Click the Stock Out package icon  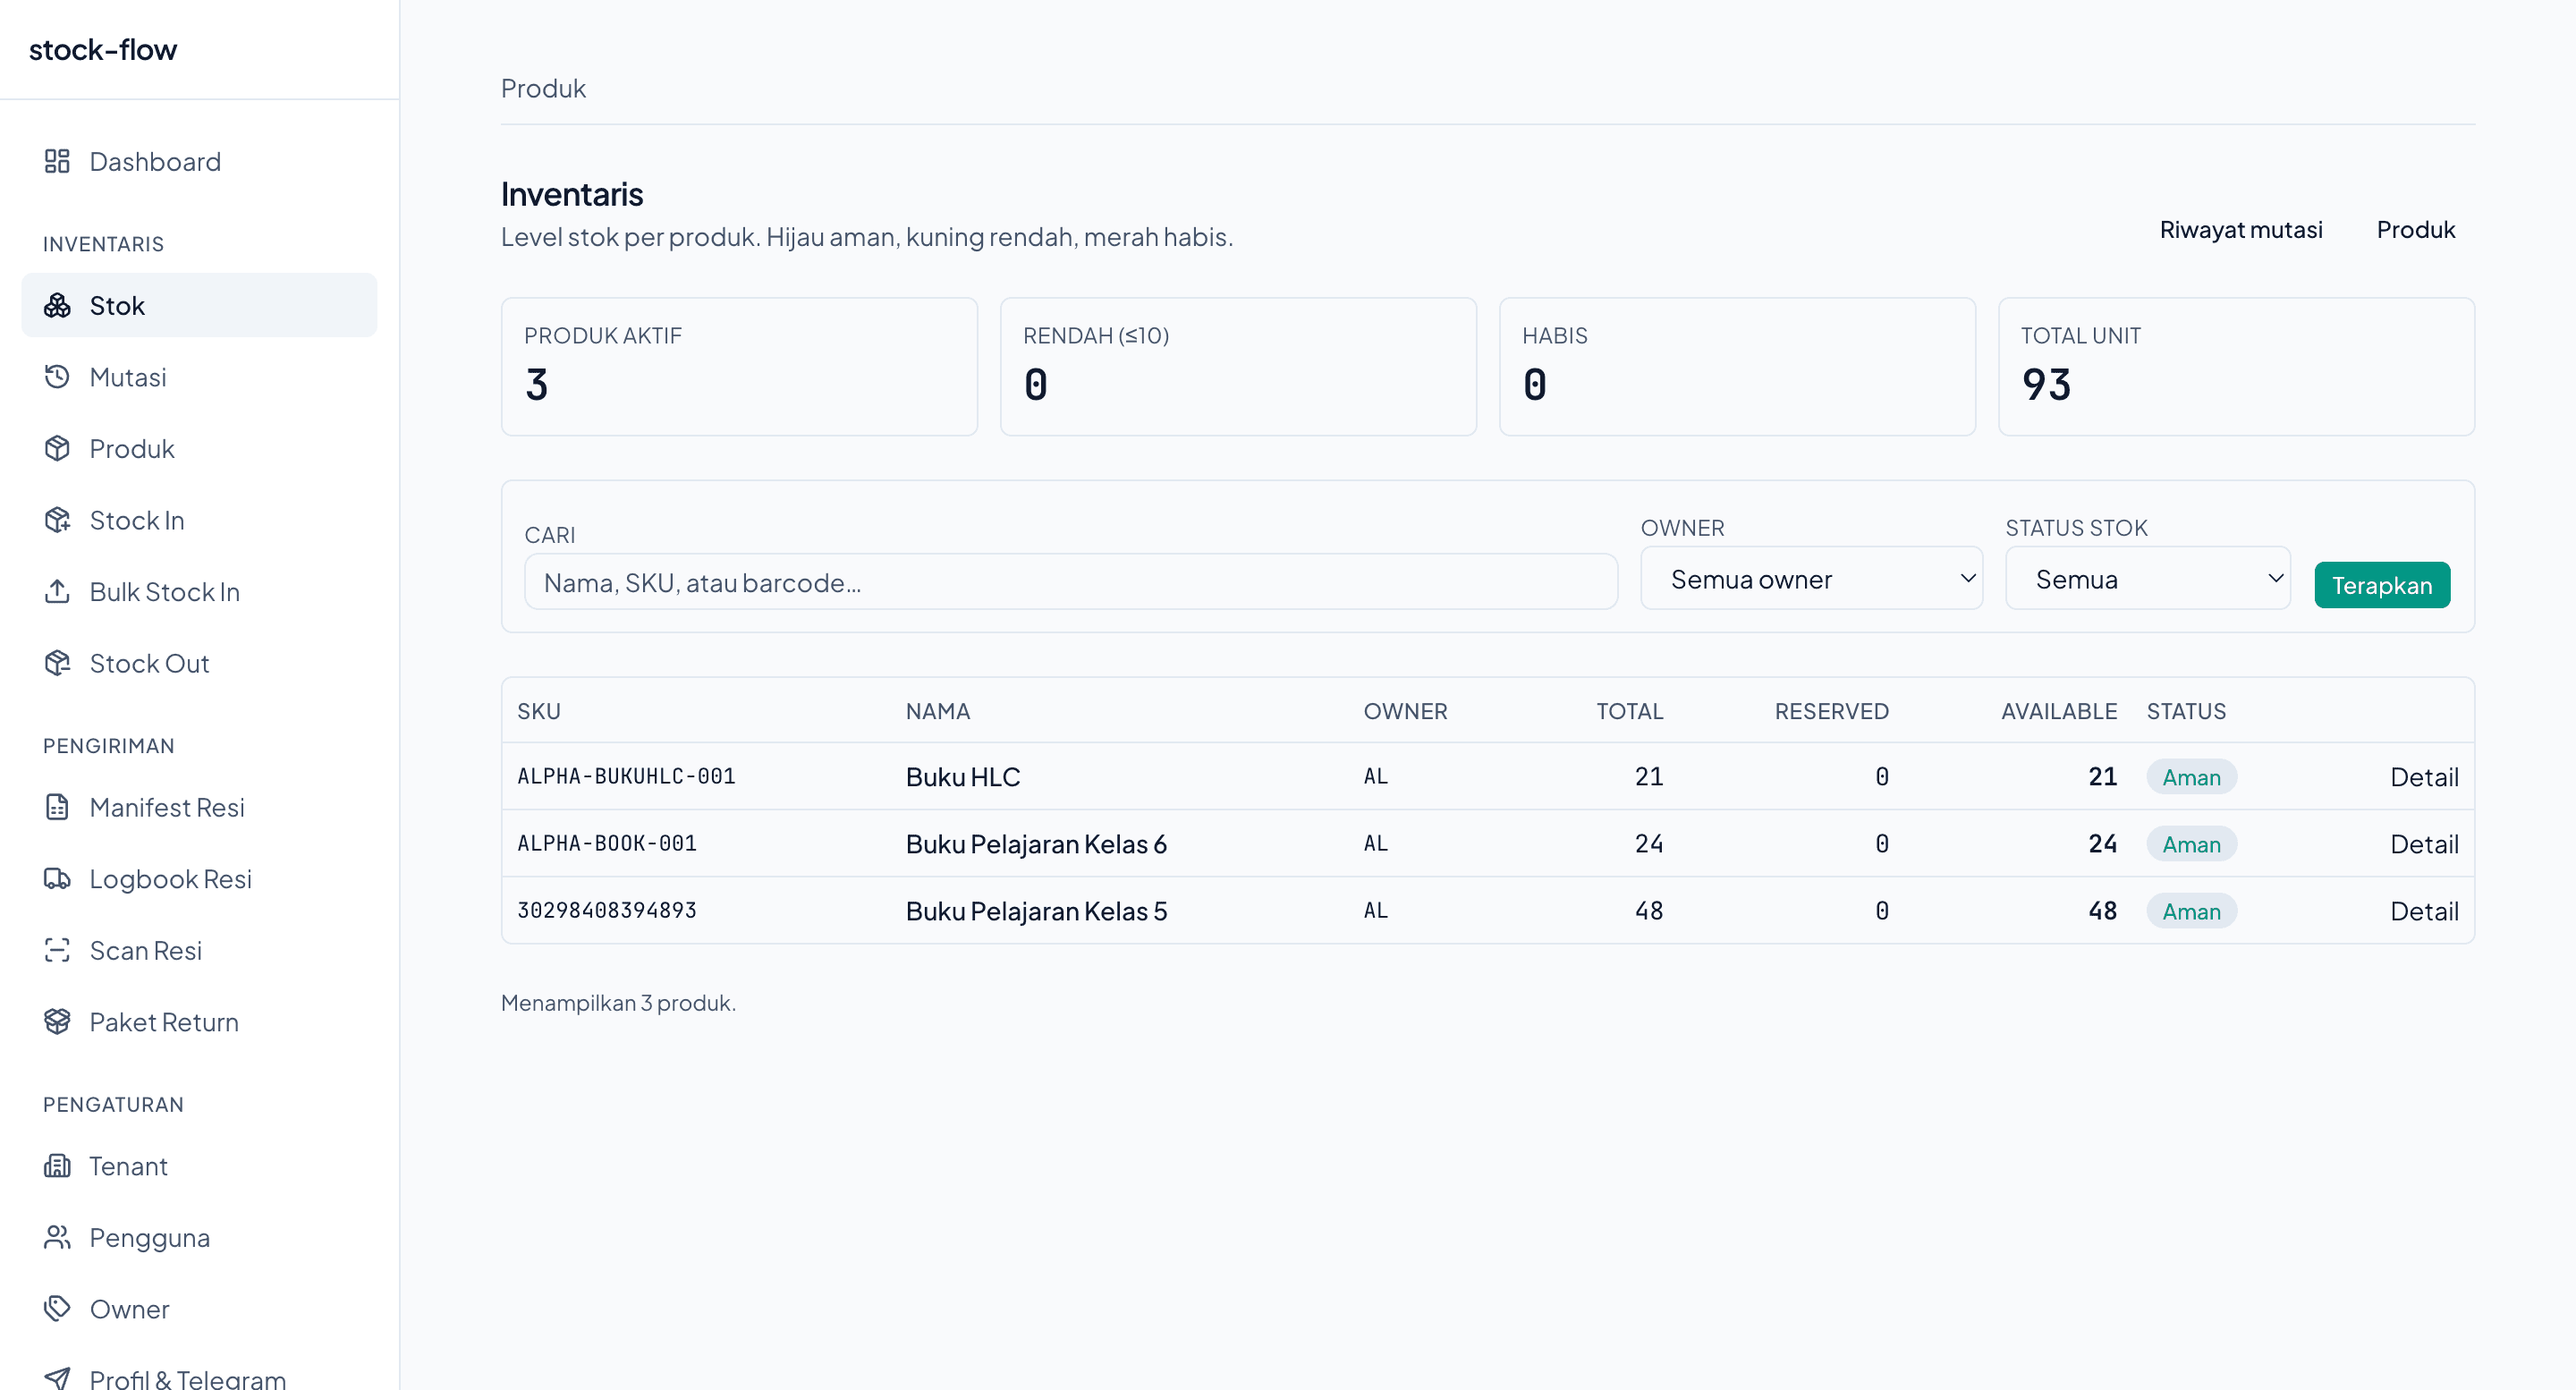tap(57, 663)
